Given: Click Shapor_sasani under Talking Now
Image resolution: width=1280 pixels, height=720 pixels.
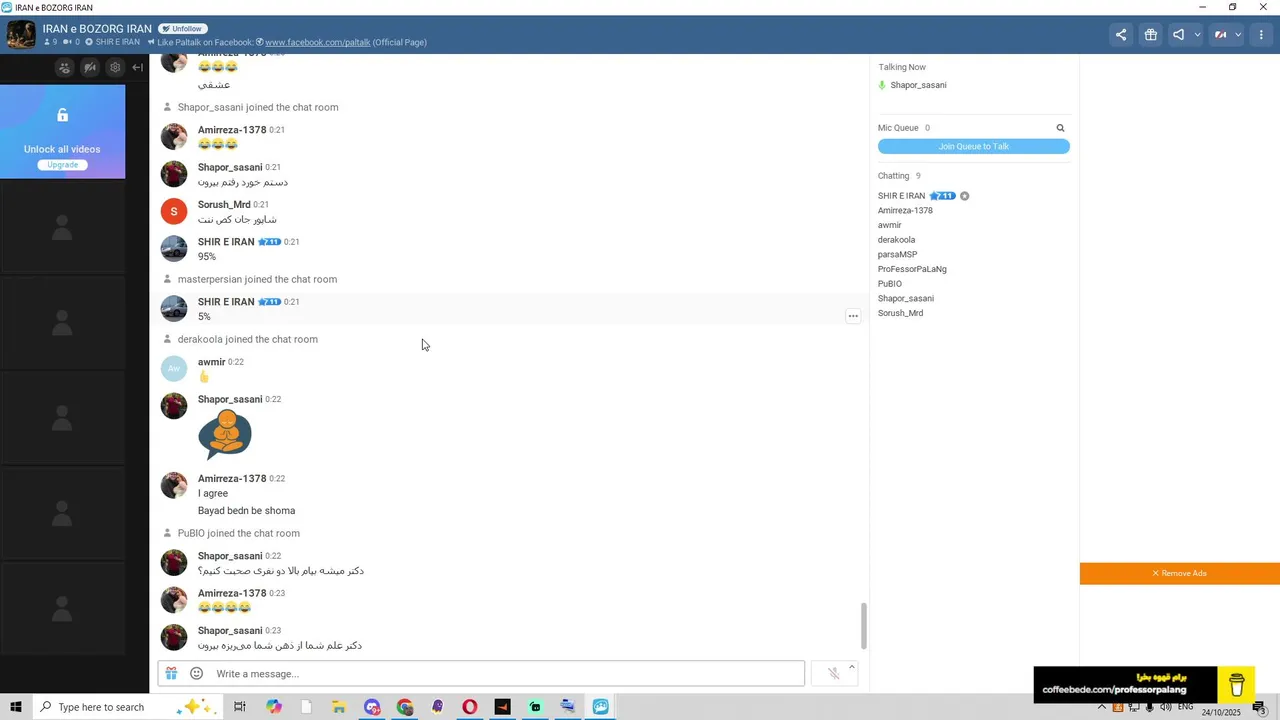Looking at the screenshot, I should pos(918,85).
